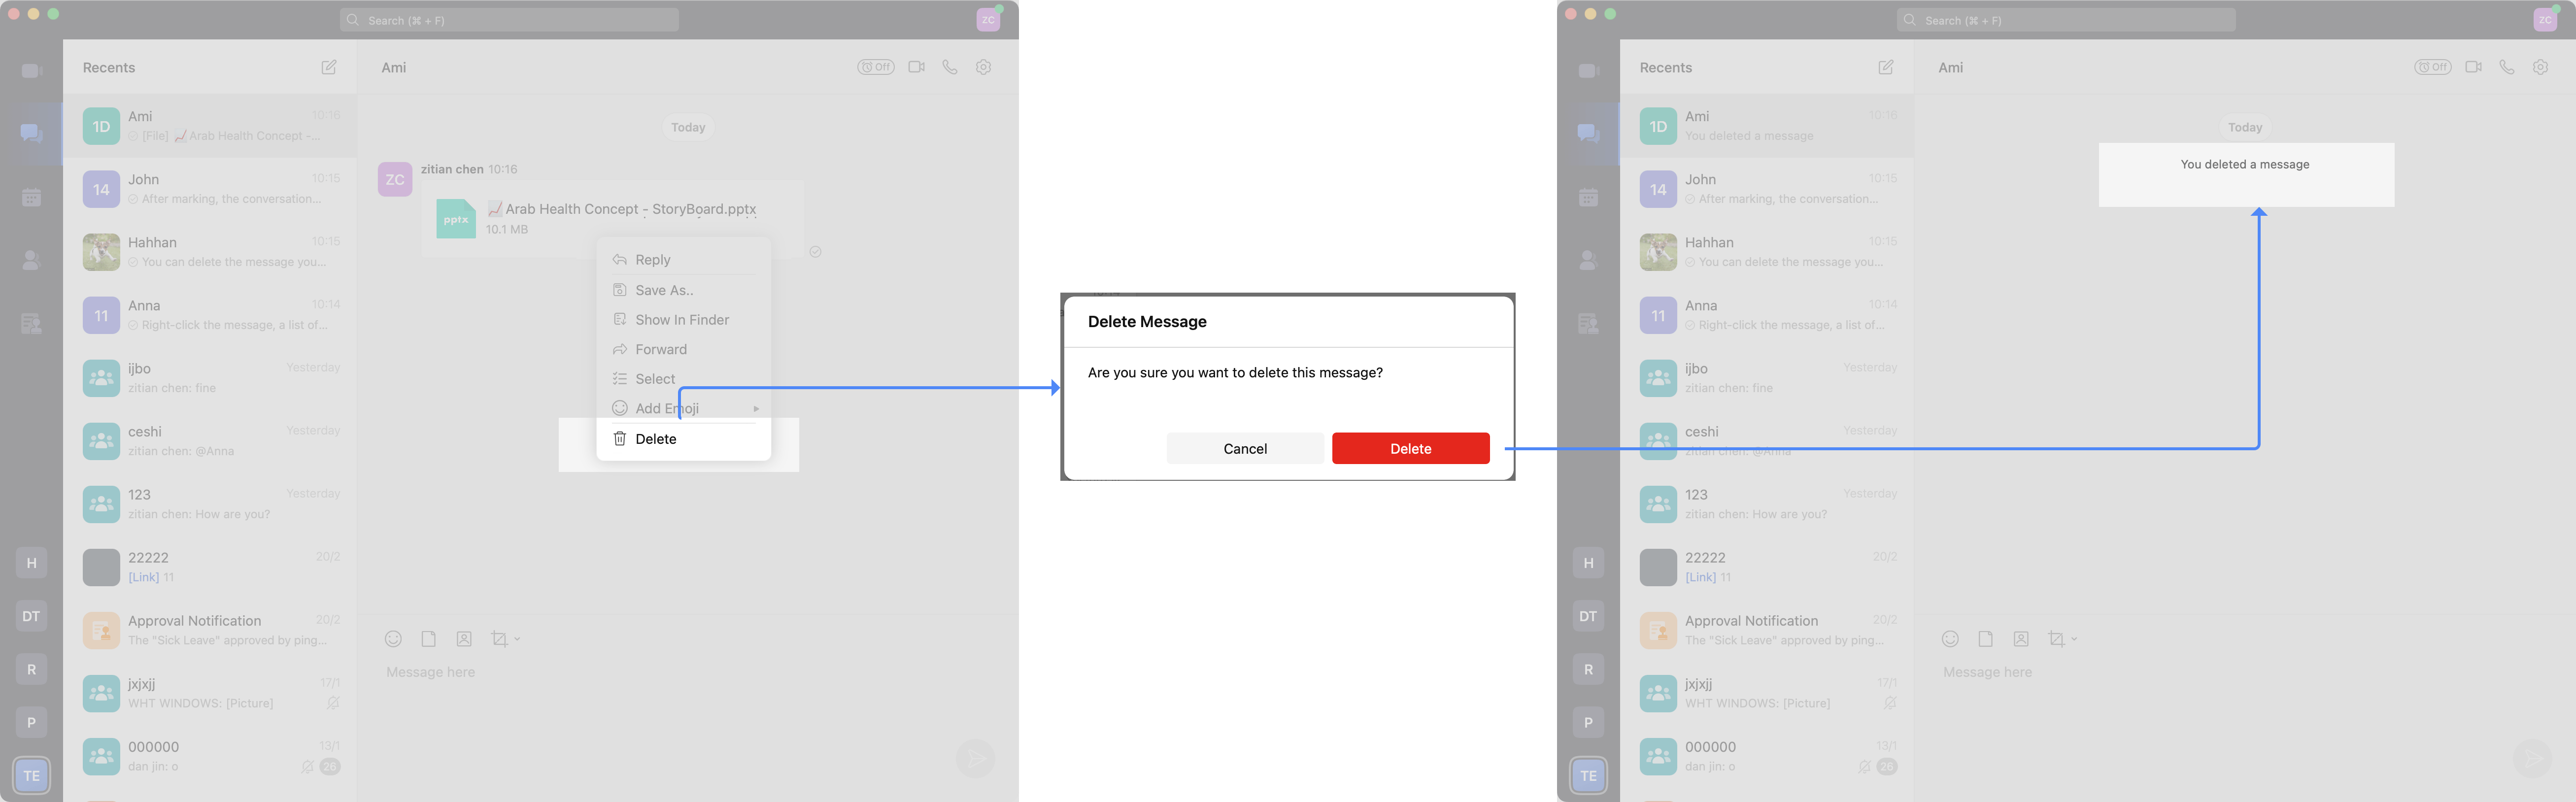Start voice call with phone icon in deleted-message window
2576x802 pixels.
click(2506, 67)
